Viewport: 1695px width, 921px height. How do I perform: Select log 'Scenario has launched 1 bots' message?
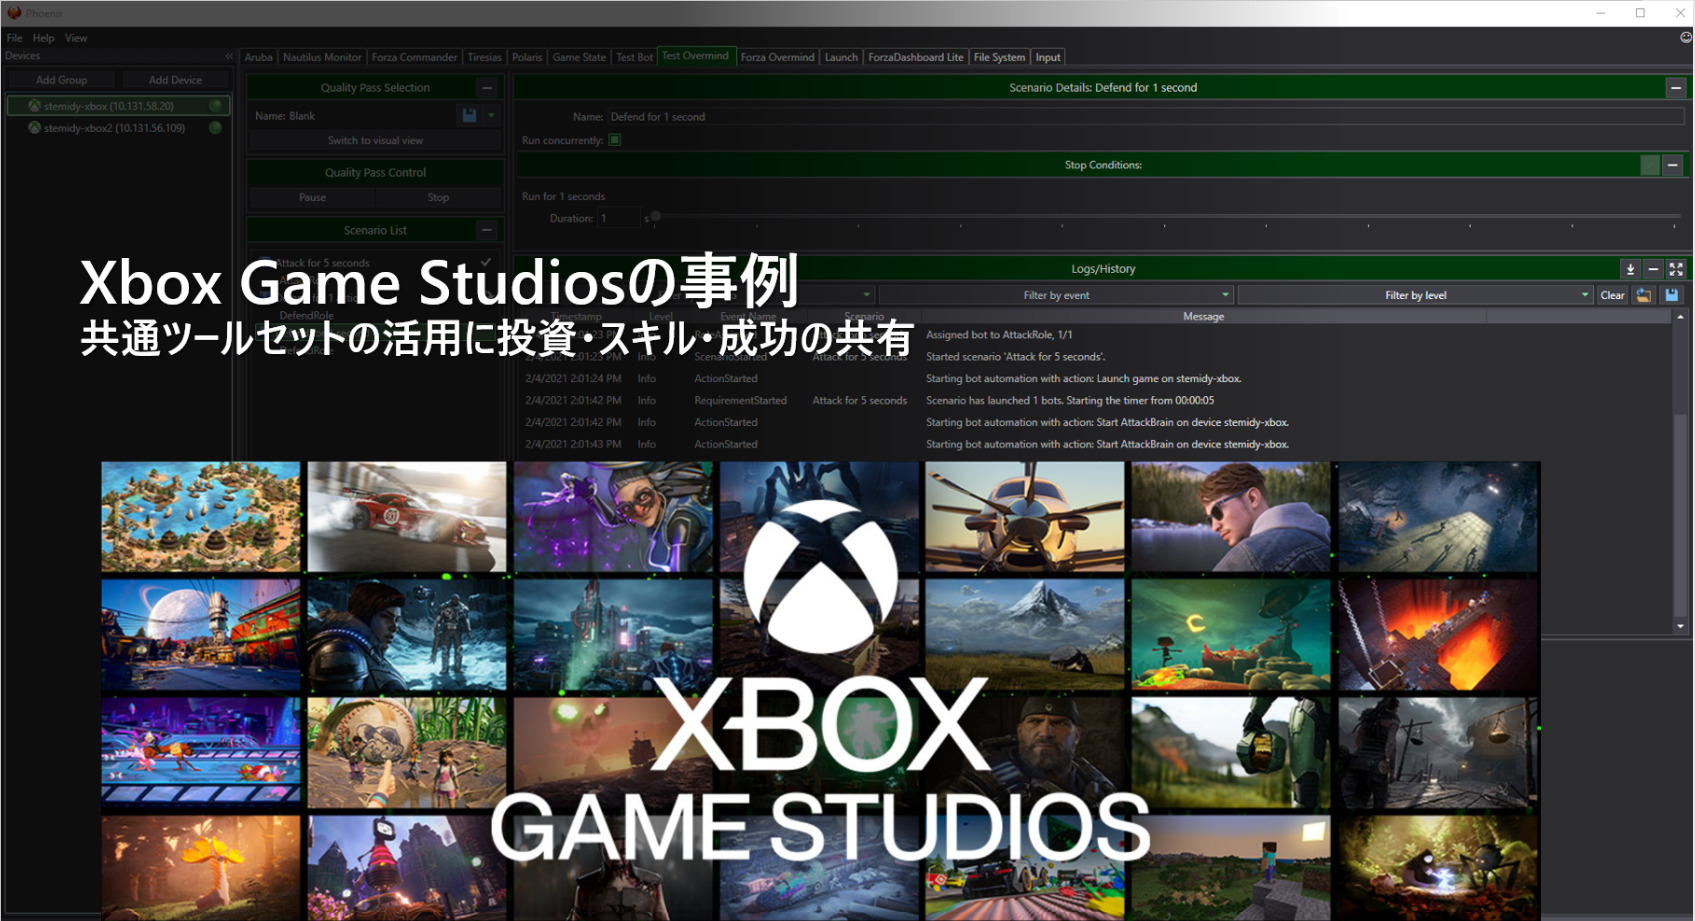(x=1070, y=401)
